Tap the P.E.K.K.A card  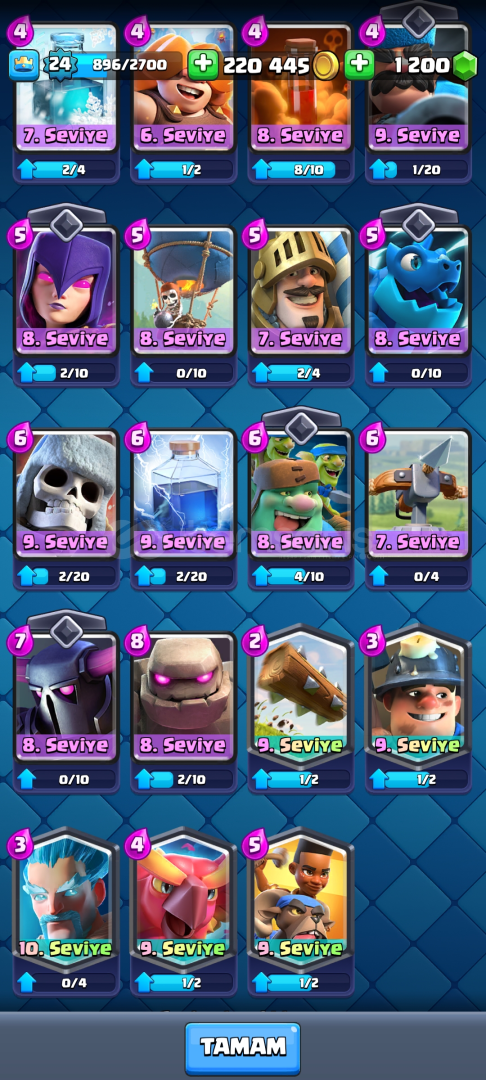(x=65, y=697)
